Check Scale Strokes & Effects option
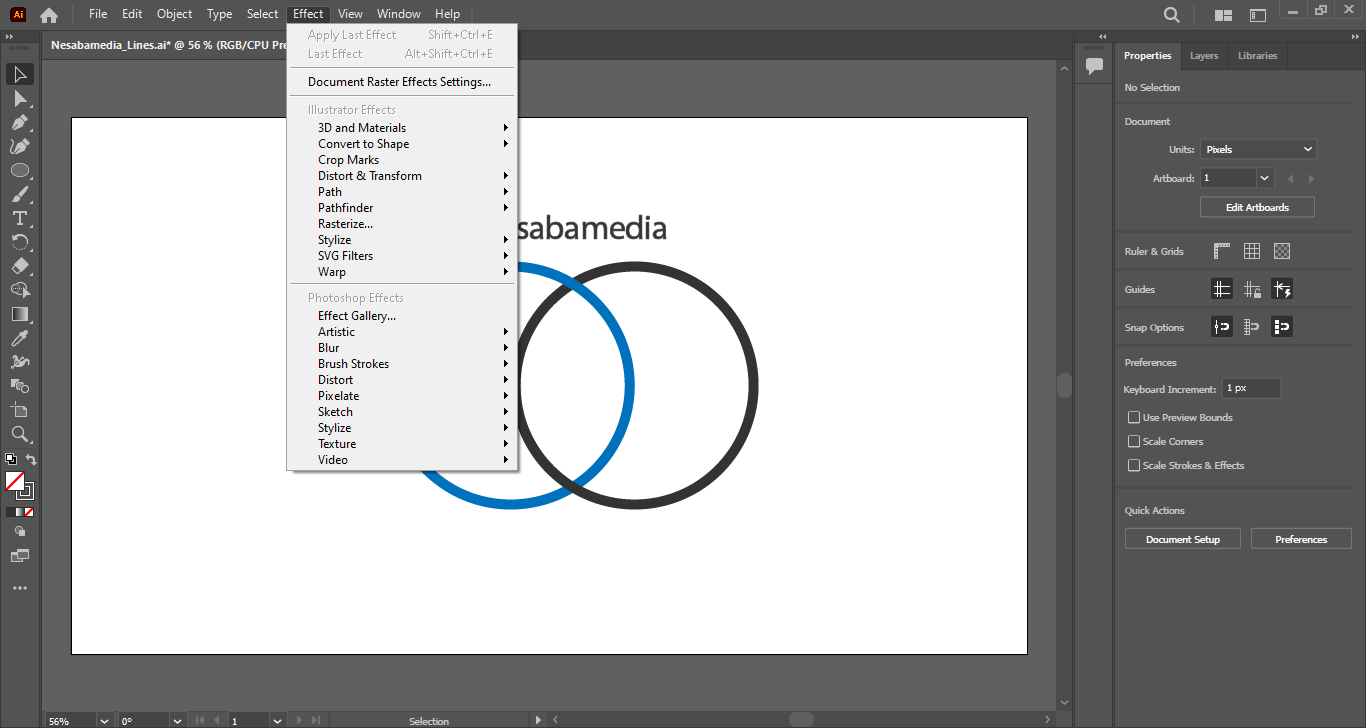The width and height of the screenshot is (1366, 728). (x=1134, y=465)
